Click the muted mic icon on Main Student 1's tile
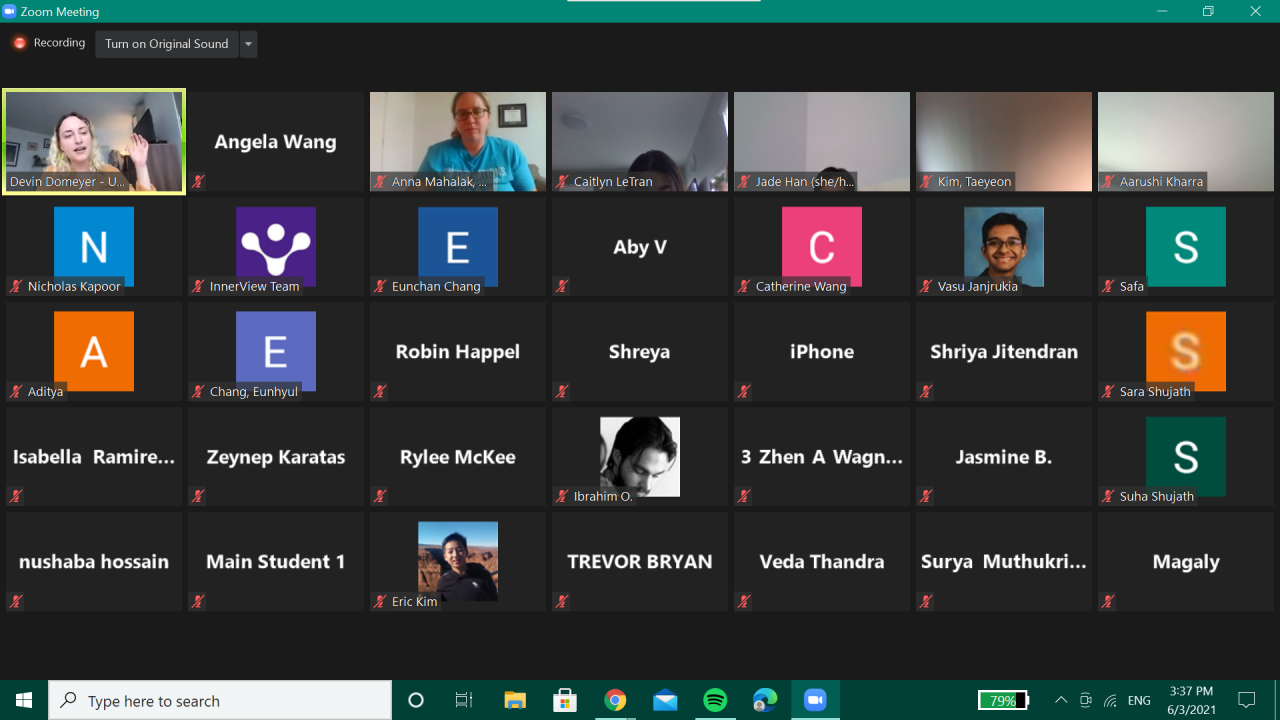This screenshot has width=1280, height=720. tap(198, 602)
